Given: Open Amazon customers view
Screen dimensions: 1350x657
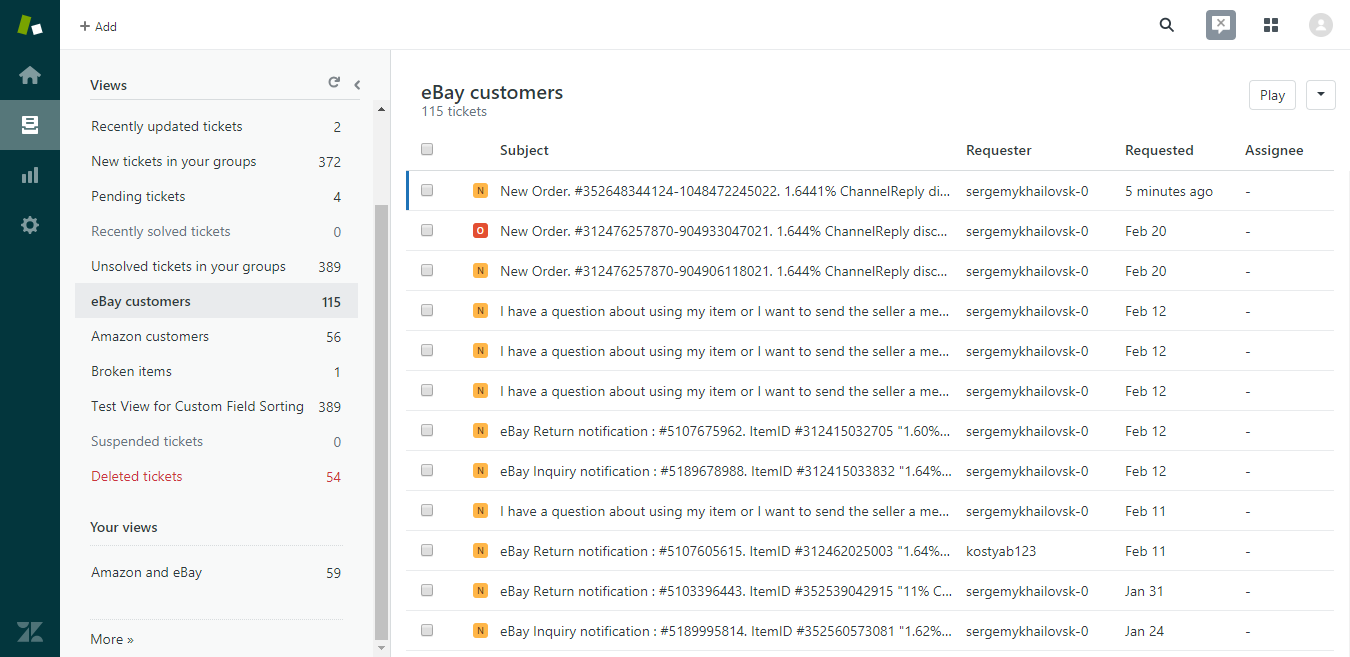Looking at the screenshot, I should tap(216, 337).
